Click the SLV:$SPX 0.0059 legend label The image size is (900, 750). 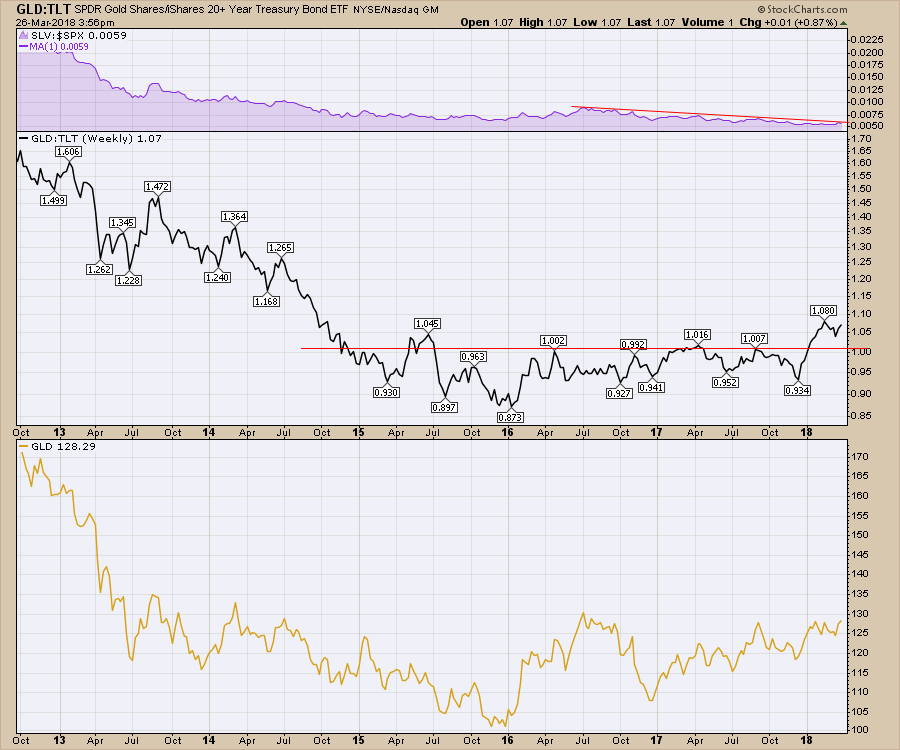pyautogui.click(x=79, y=35)
